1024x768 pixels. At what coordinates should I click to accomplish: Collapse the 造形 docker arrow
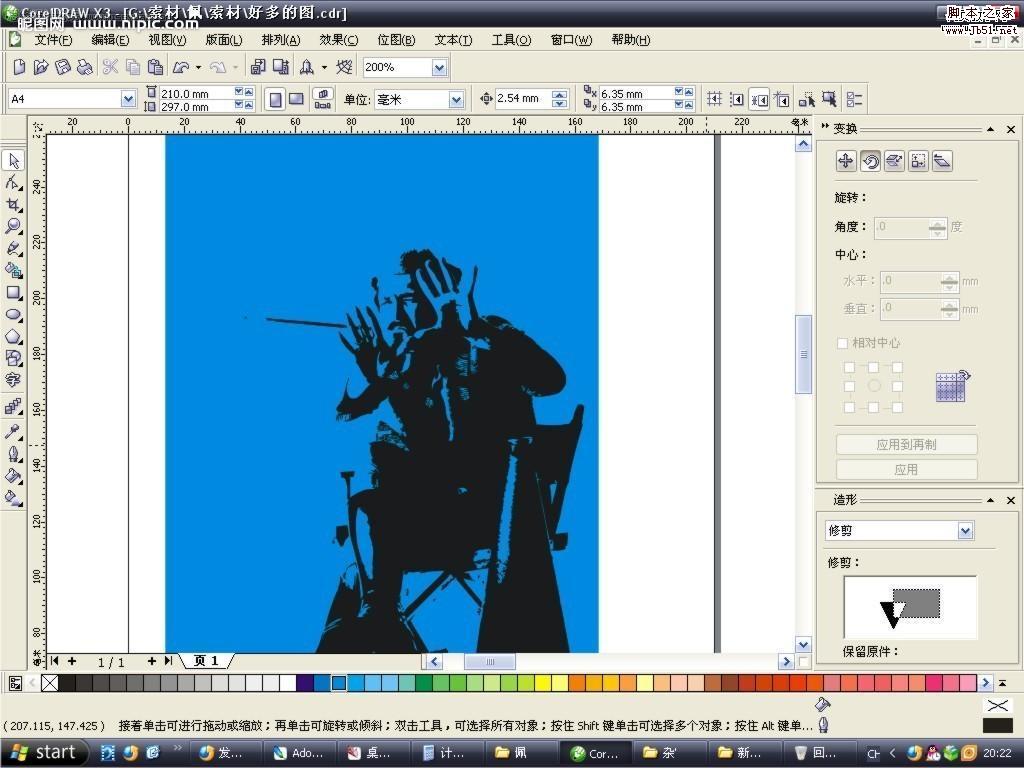[x=990, y=500]
